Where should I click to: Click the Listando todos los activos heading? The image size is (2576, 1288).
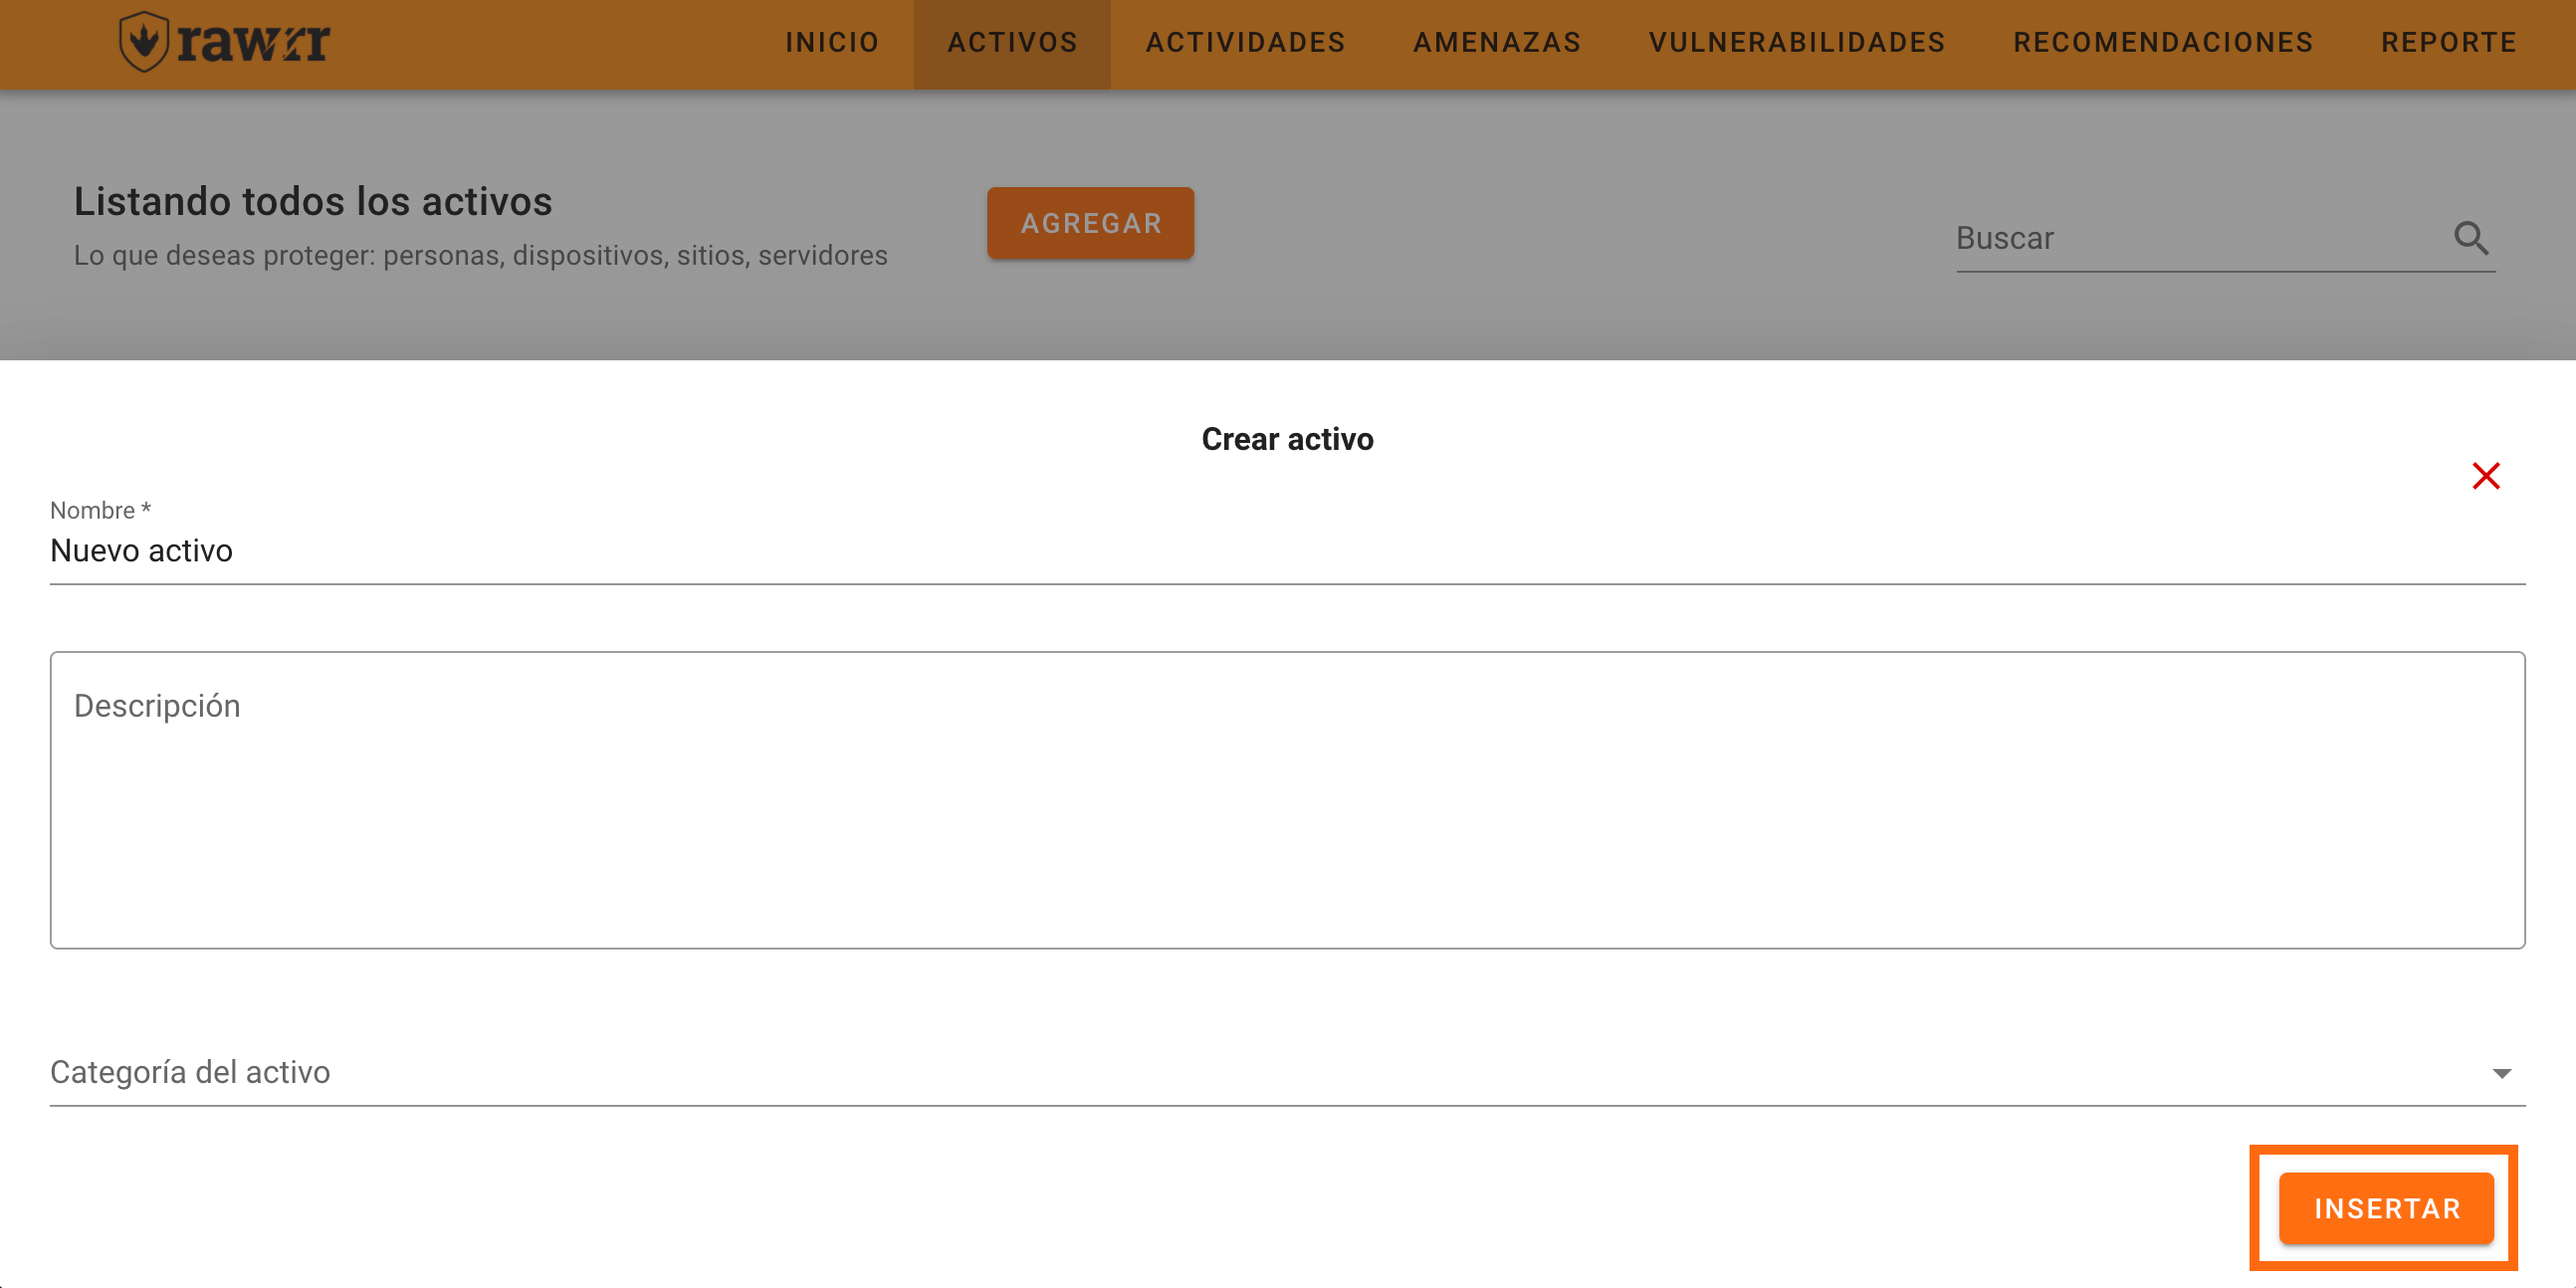tap(313, 202)
